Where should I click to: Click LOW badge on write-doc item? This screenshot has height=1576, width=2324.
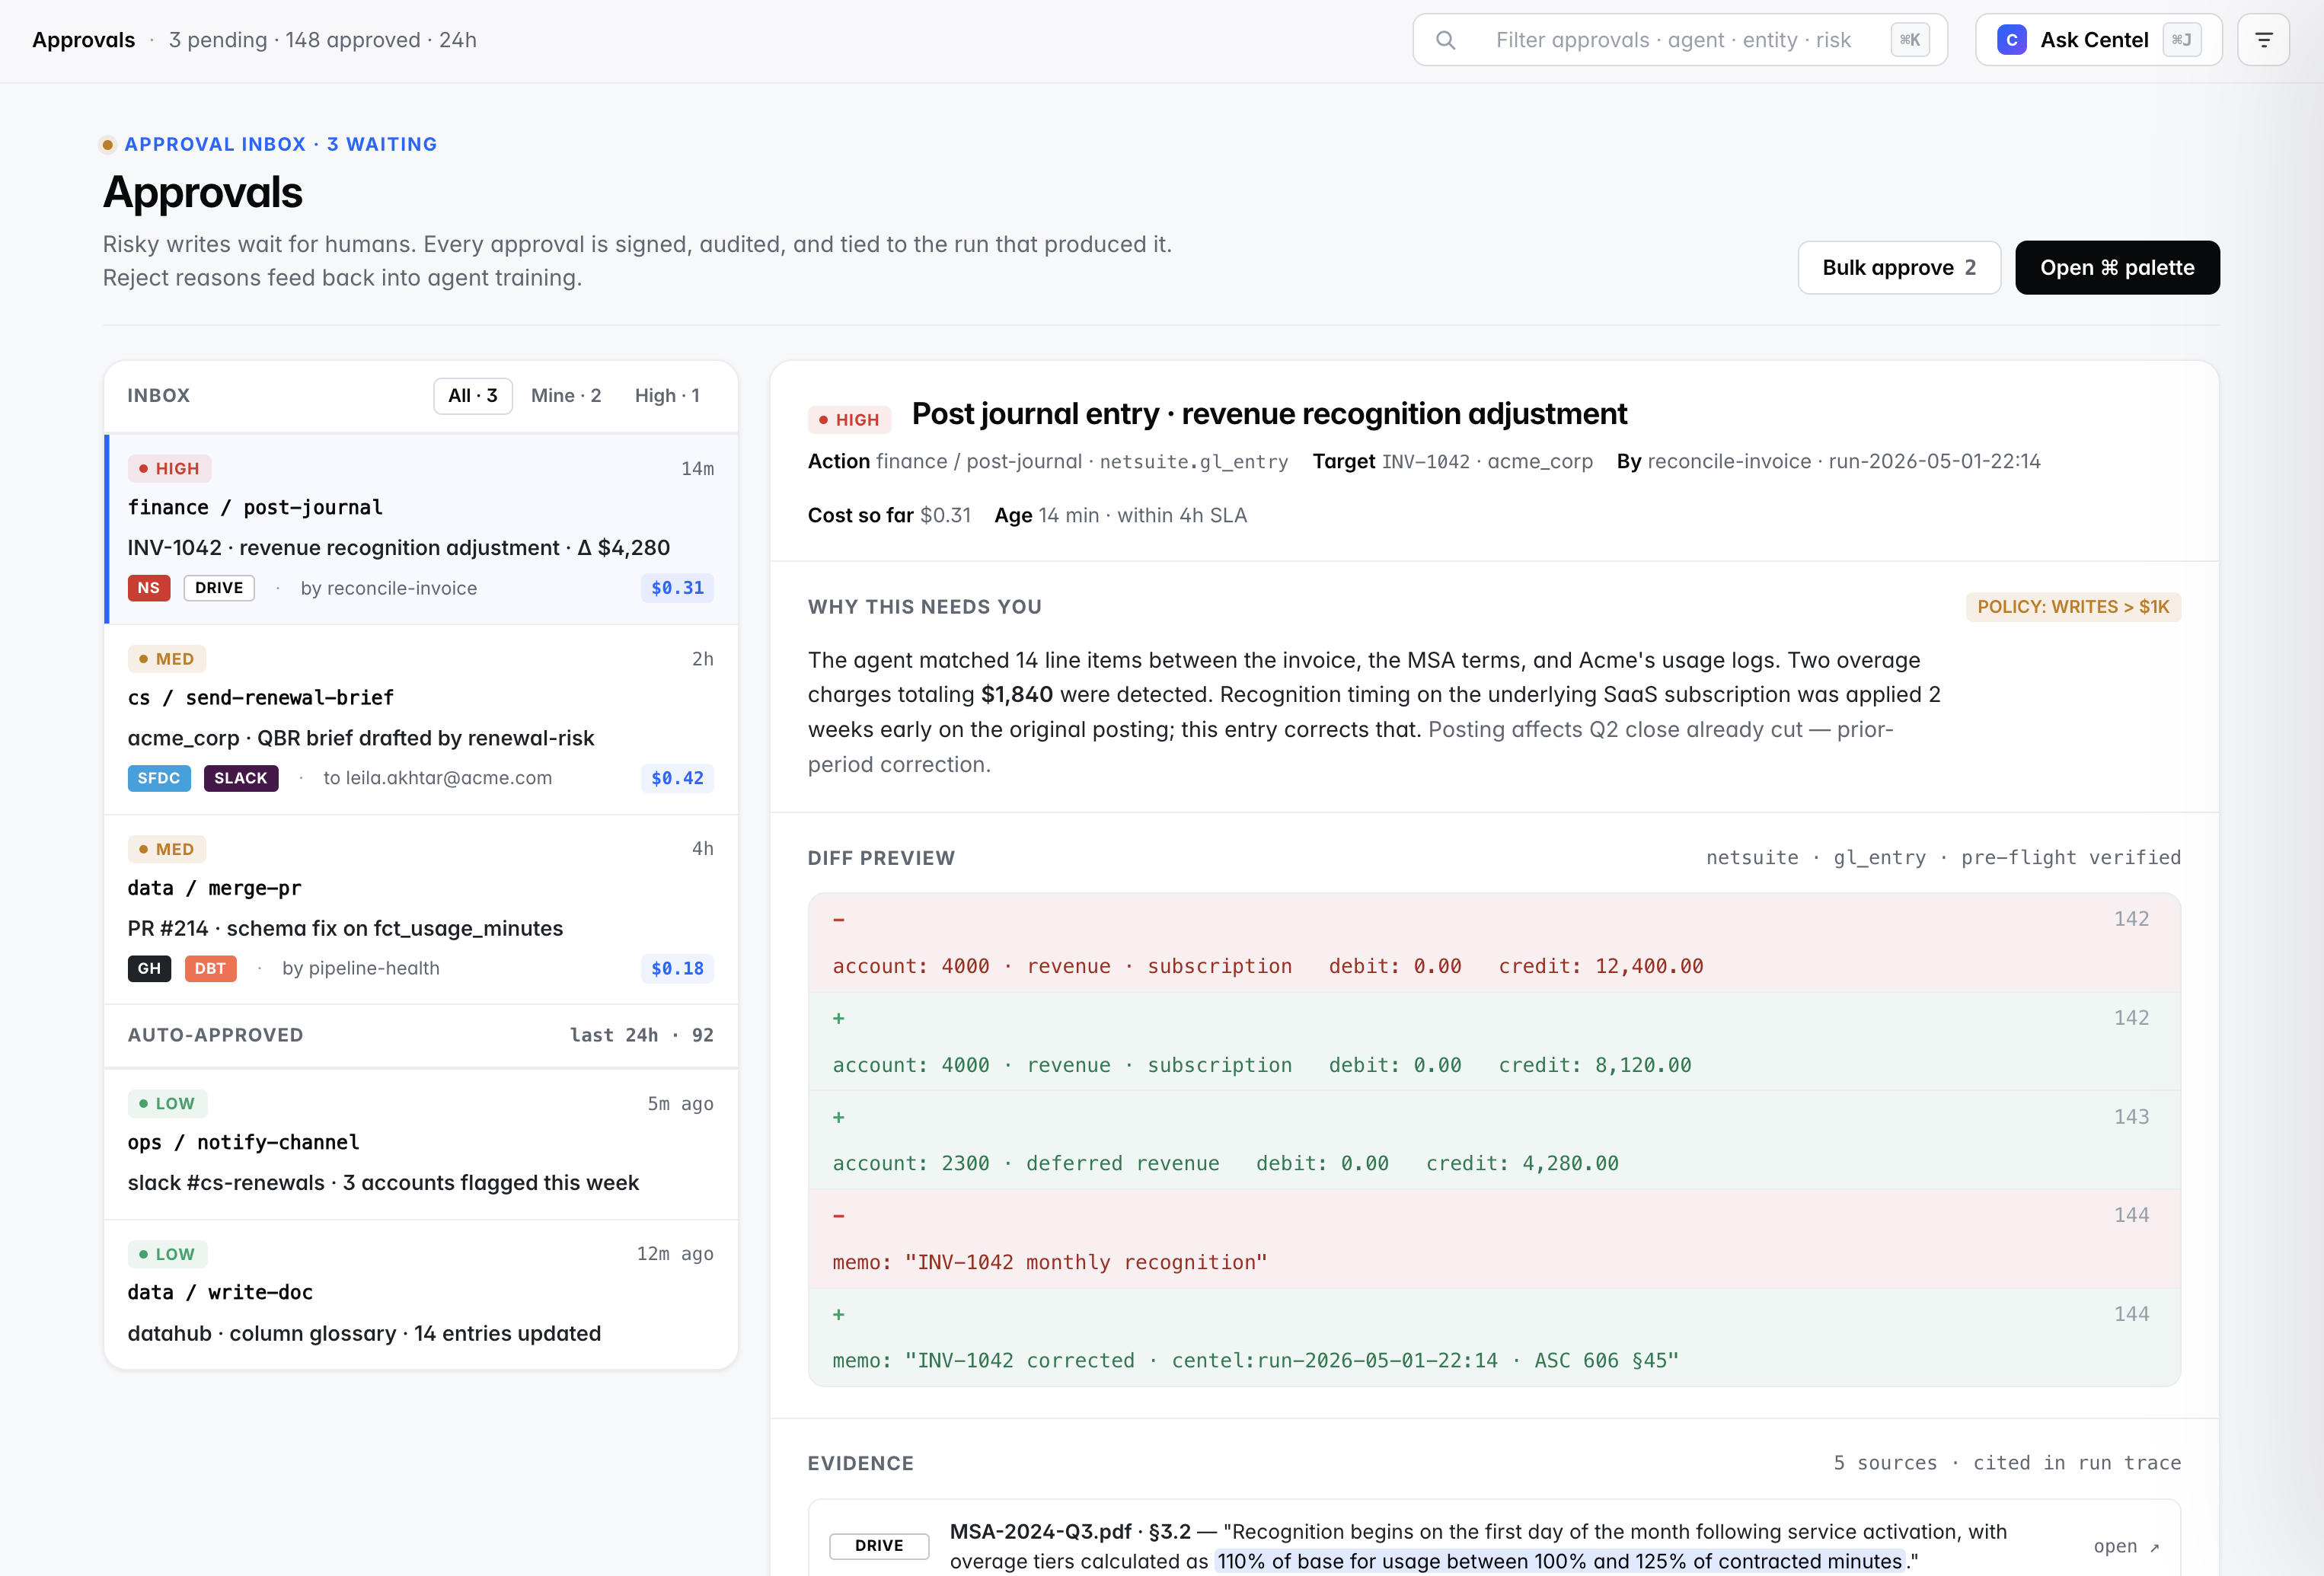click(167, 1254)
